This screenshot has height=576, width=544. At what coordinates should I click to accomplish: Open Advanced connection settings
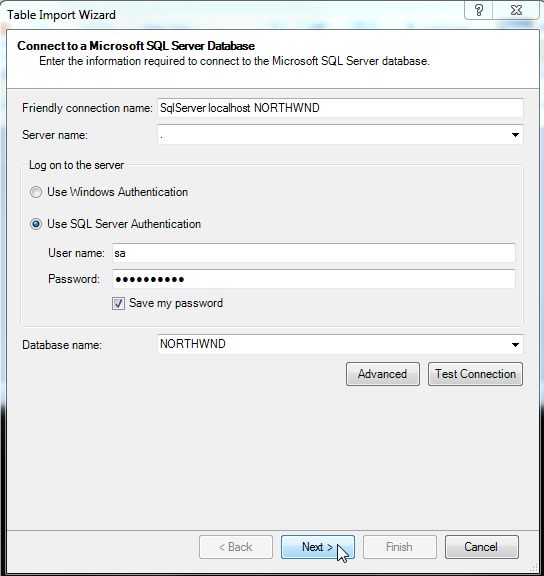[x=383, y=374]
